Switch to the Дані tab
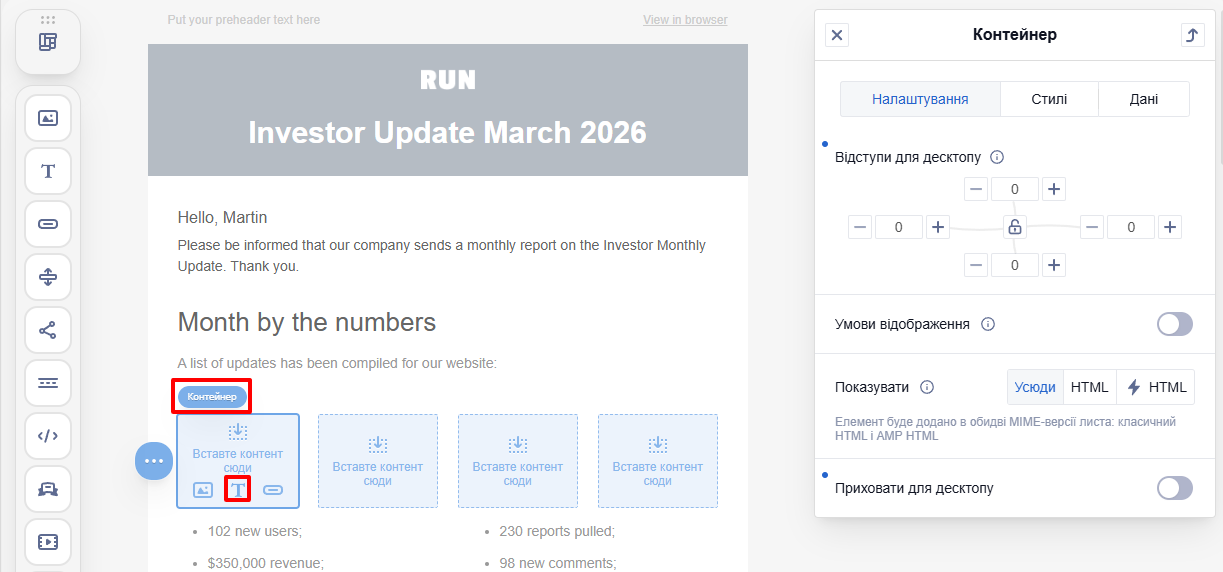The image size is (1223, 572). pos(1144,99)
